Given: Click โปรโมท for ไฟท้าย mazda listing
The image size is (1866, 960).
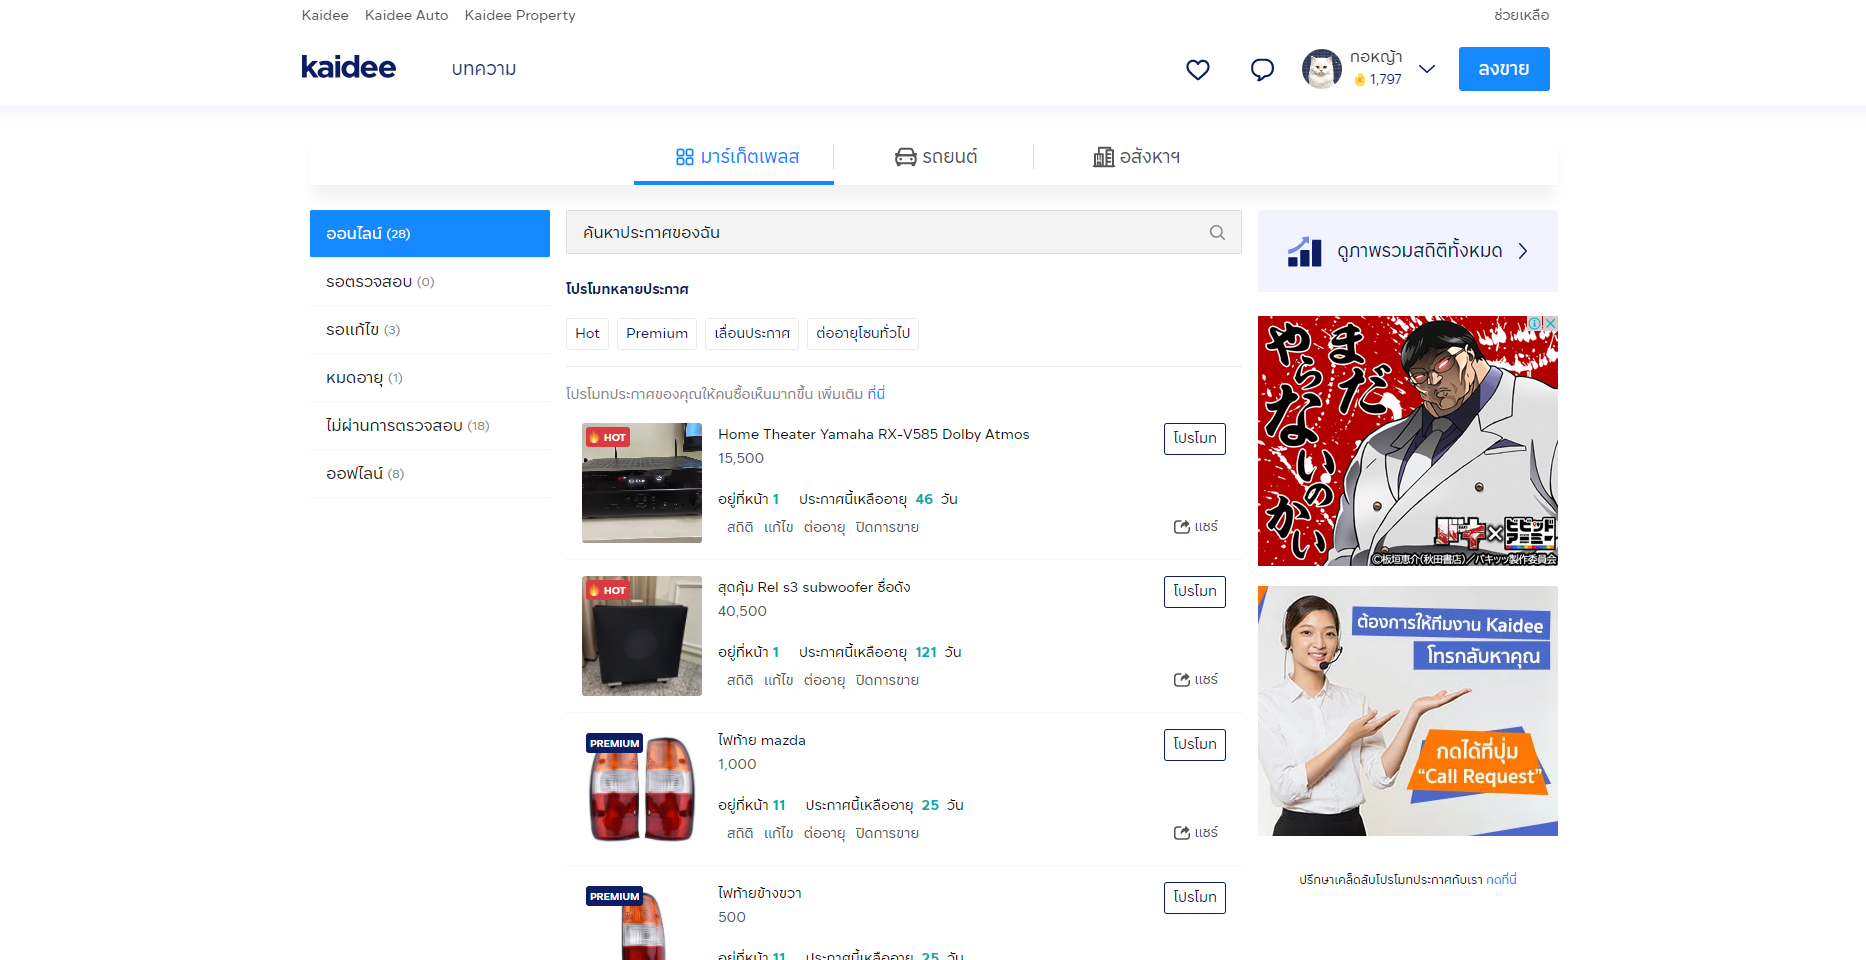Looking at the screenshot, I should coord(1195,745).
